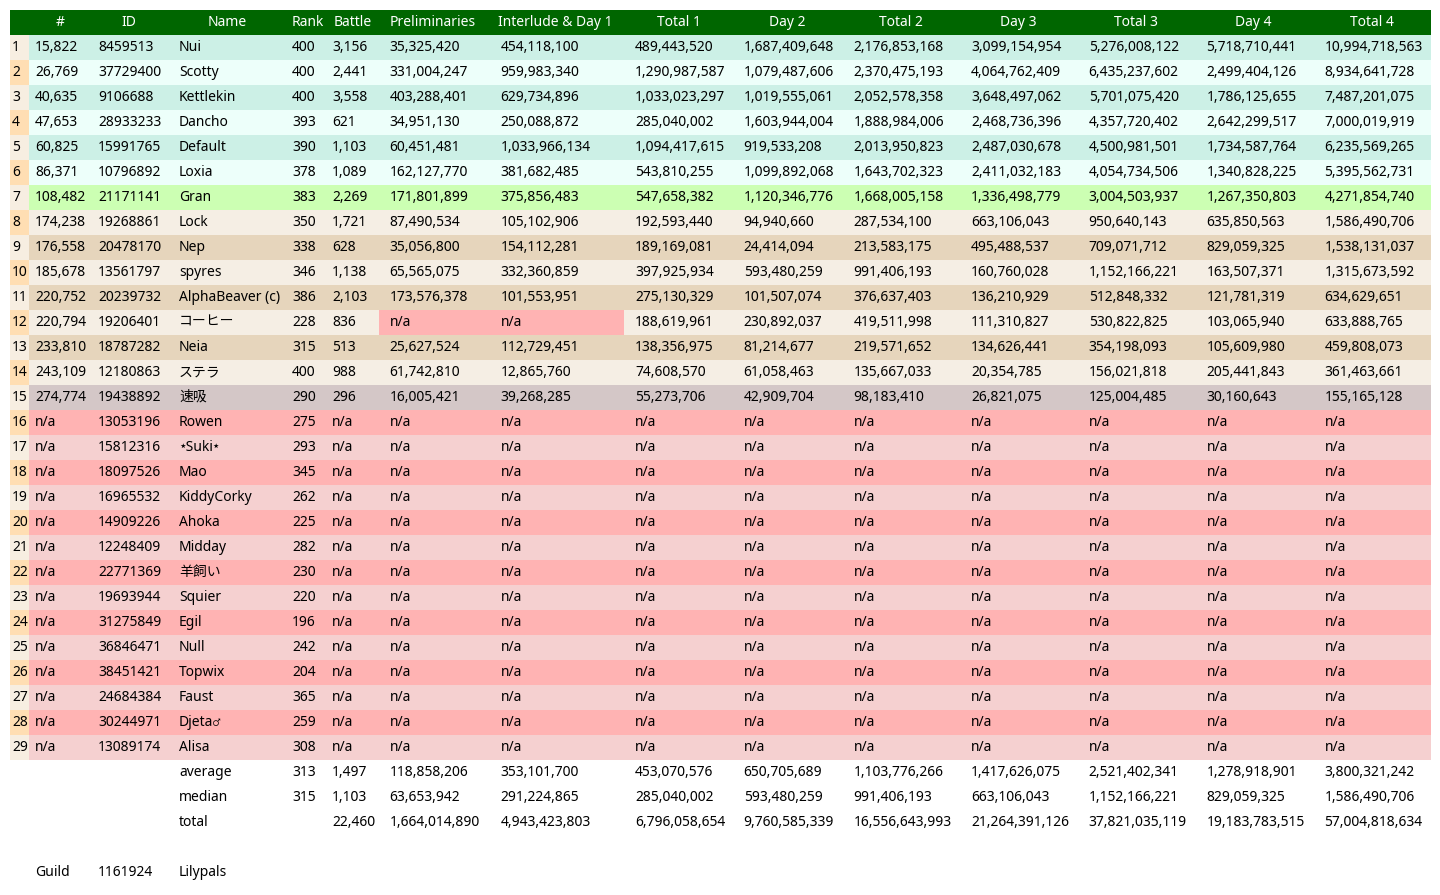Select the name cell "ステラ"
The width and height of the screenshot is (1440, 895).
click(199, 371)
